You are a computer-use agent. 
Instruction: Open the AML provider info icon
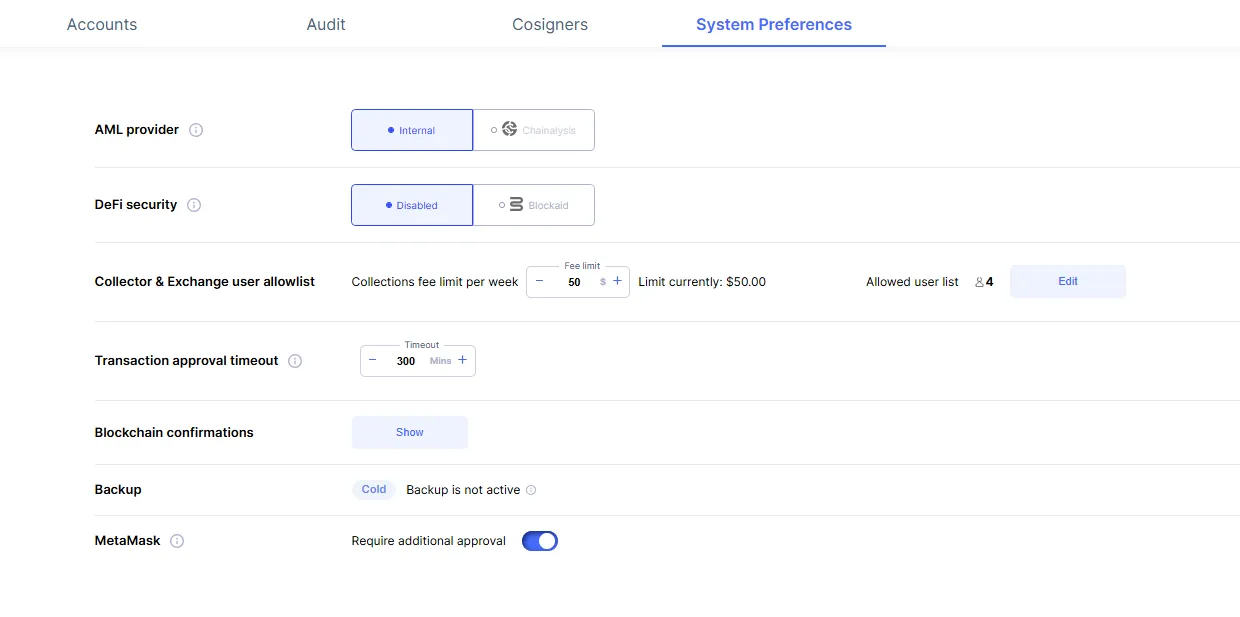[196, 130]
